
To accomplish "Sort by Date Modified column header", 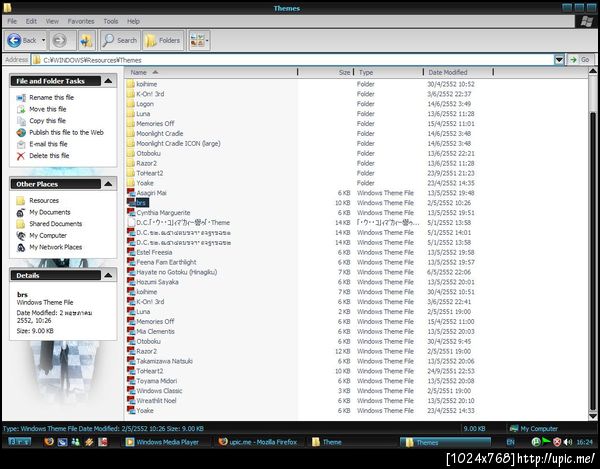I will (458, 72).
